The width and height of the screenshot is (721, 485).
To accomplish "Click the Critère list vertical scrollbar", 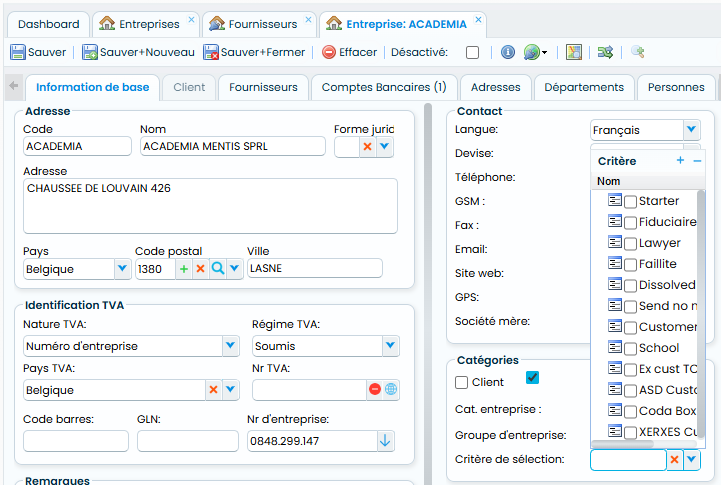I will point(701,313).
